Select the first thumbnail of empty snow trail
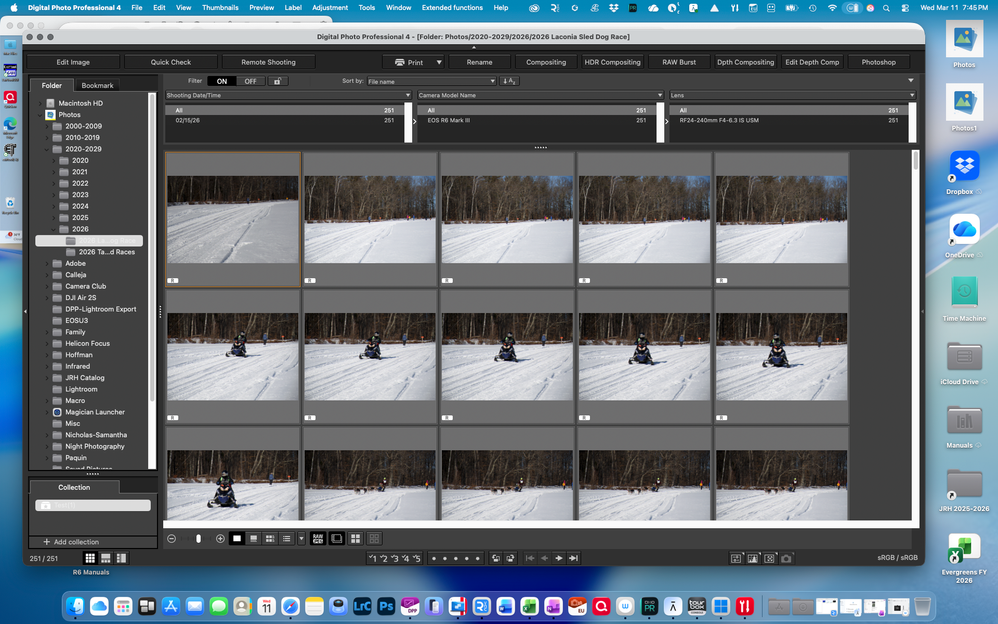The height and width of the screenshot is (624, 998). coord(232,219)
